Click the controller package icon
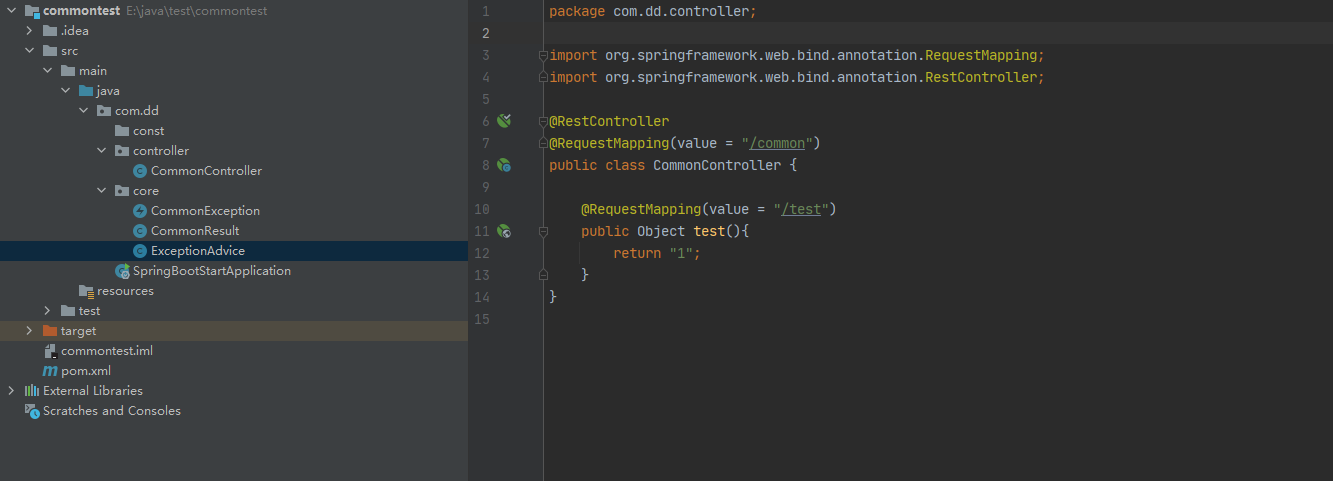 [122, 151]
